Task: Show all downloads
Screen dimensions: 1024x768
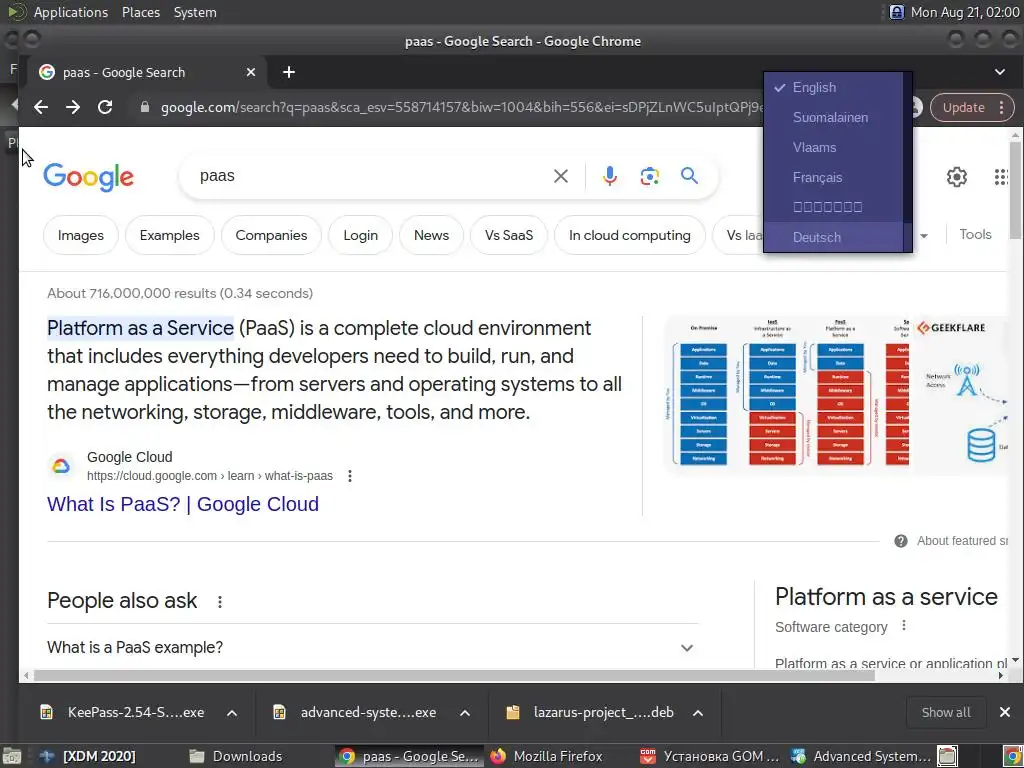Action: tap(946, 712)
